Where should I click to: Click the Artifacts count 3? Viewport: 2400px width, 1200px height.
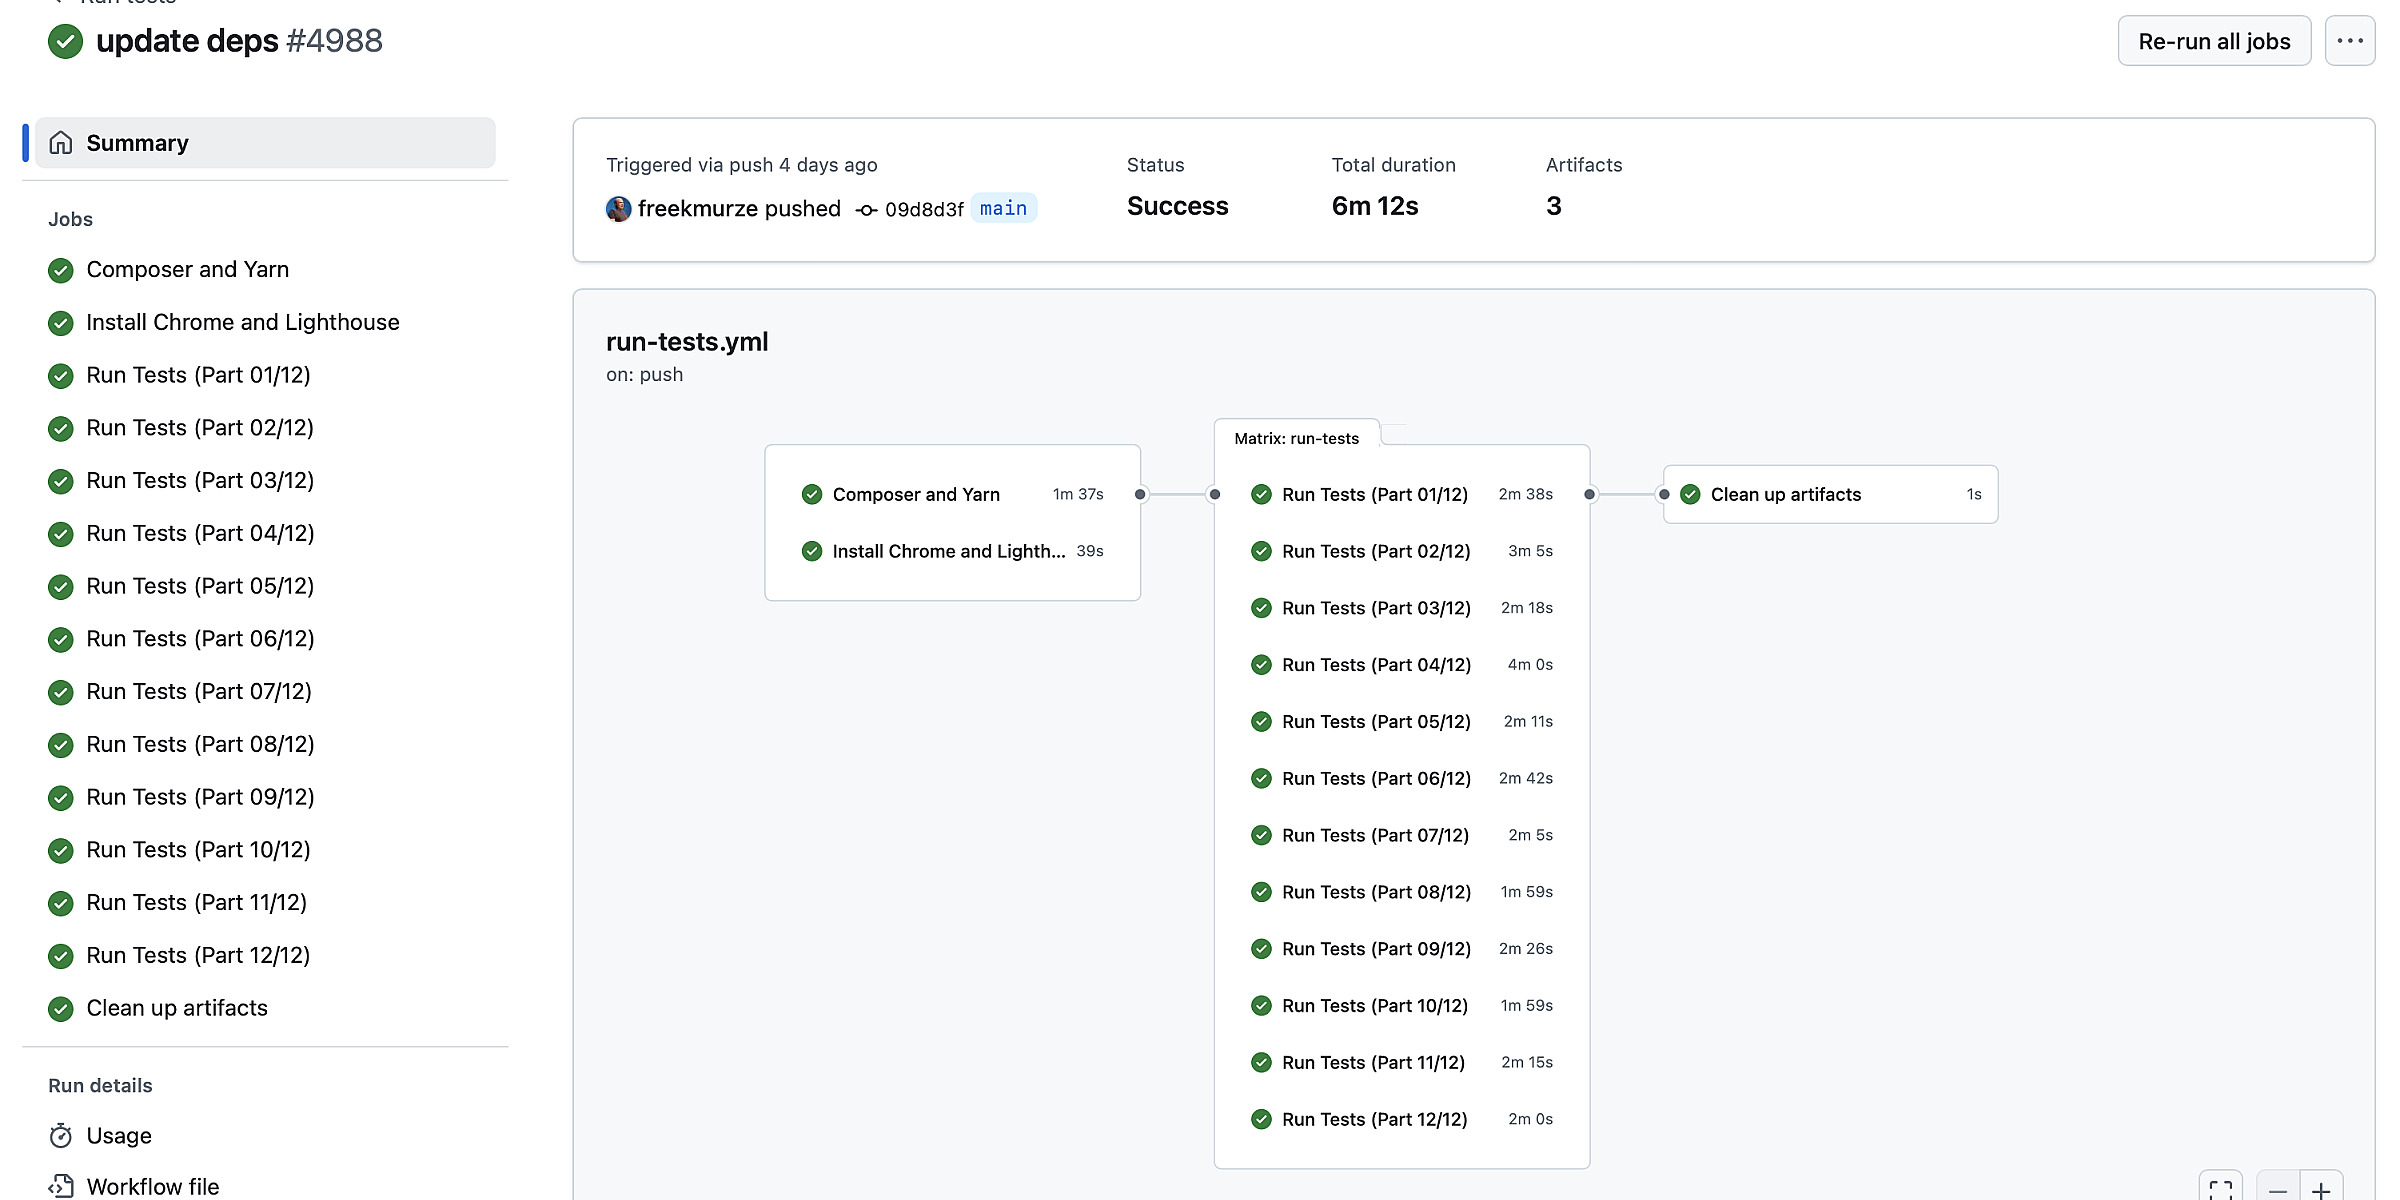pos(1553,206)
